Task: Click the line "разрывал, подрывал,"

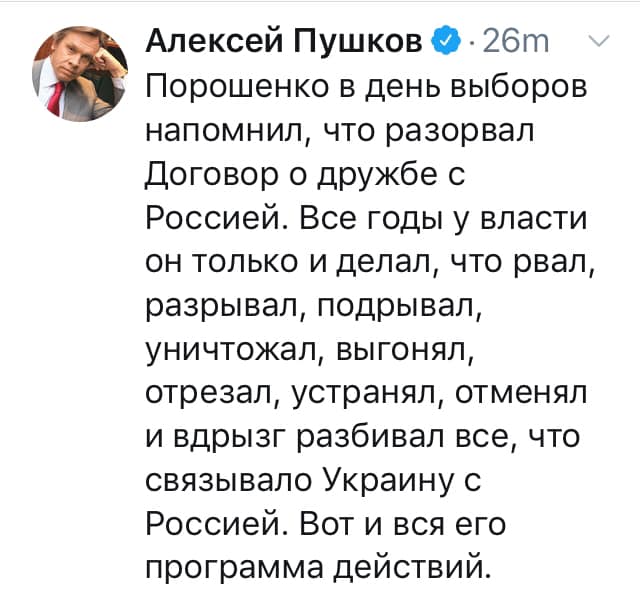Action: pyautogui.click(x=314, y=307)
